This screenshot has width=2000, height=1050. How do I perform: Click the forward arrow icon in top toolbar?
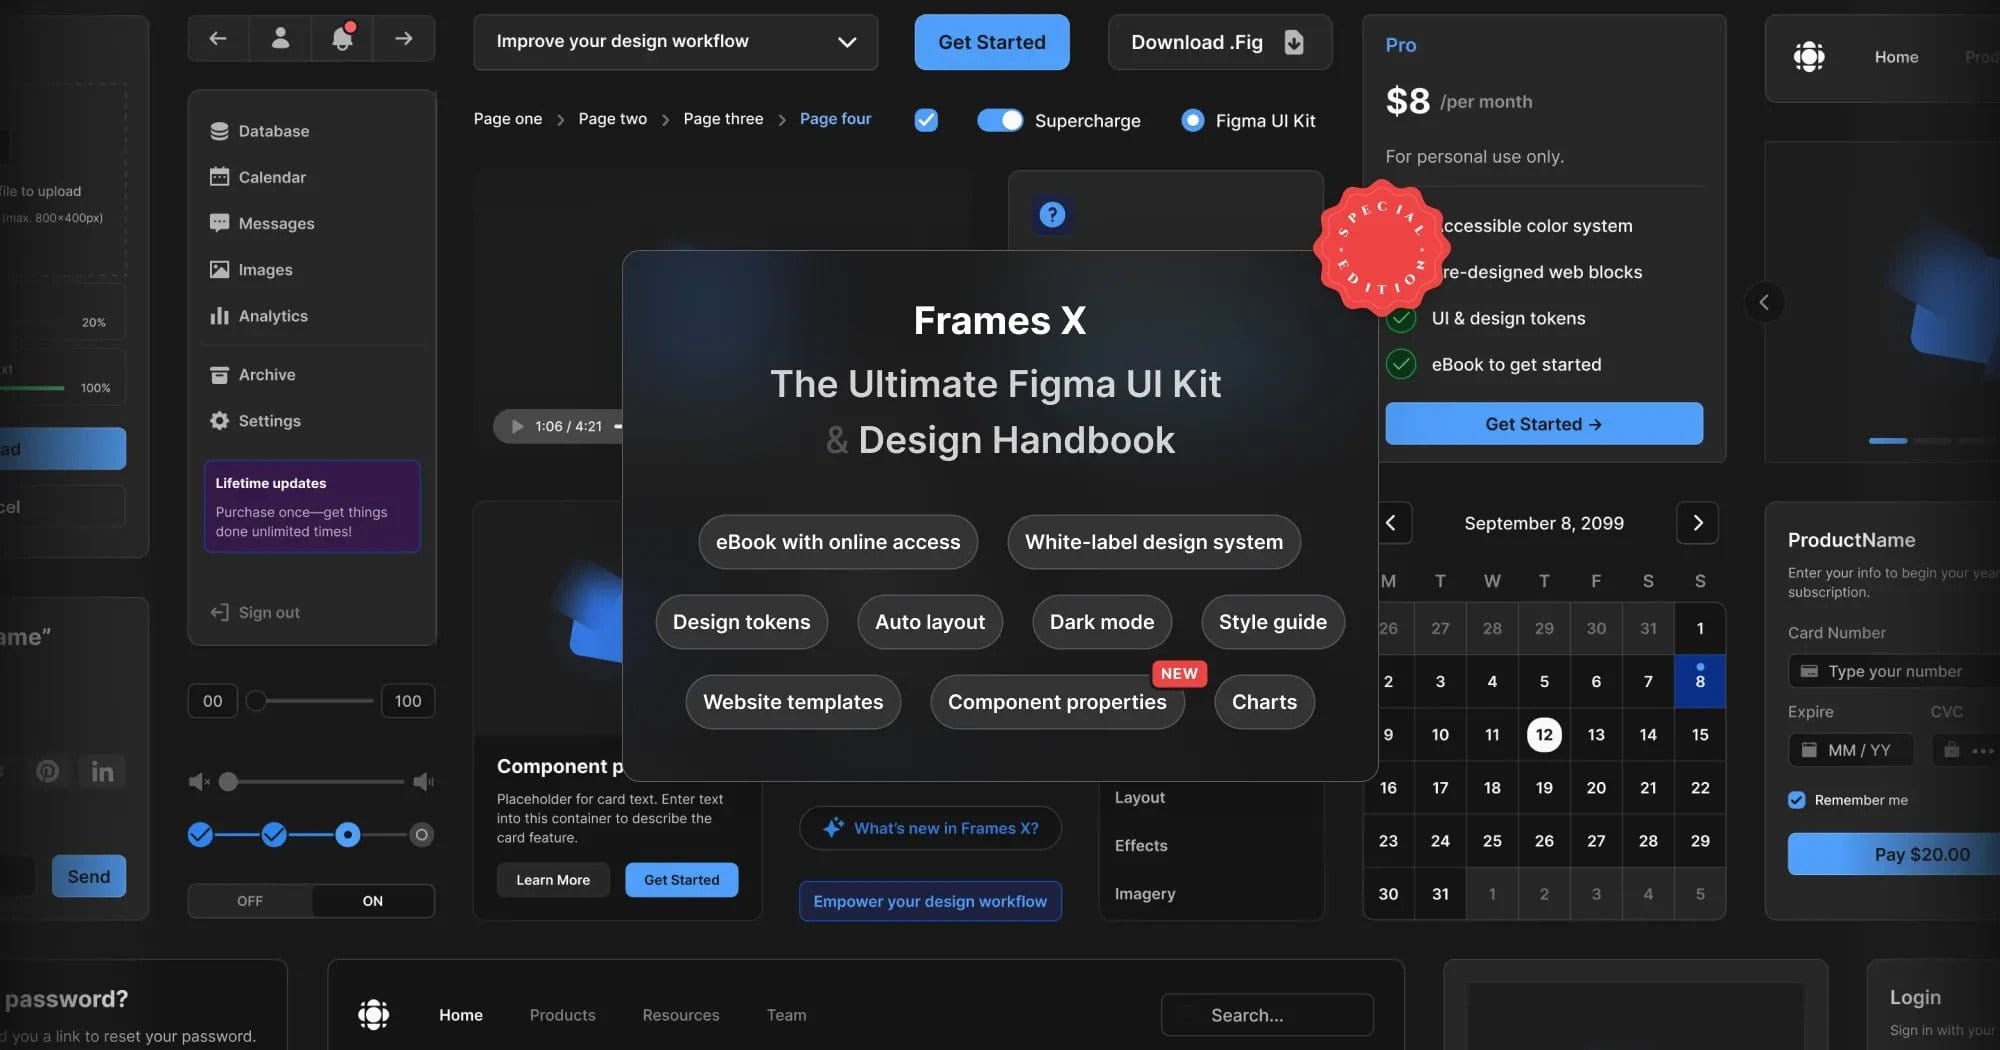point(404,38)
